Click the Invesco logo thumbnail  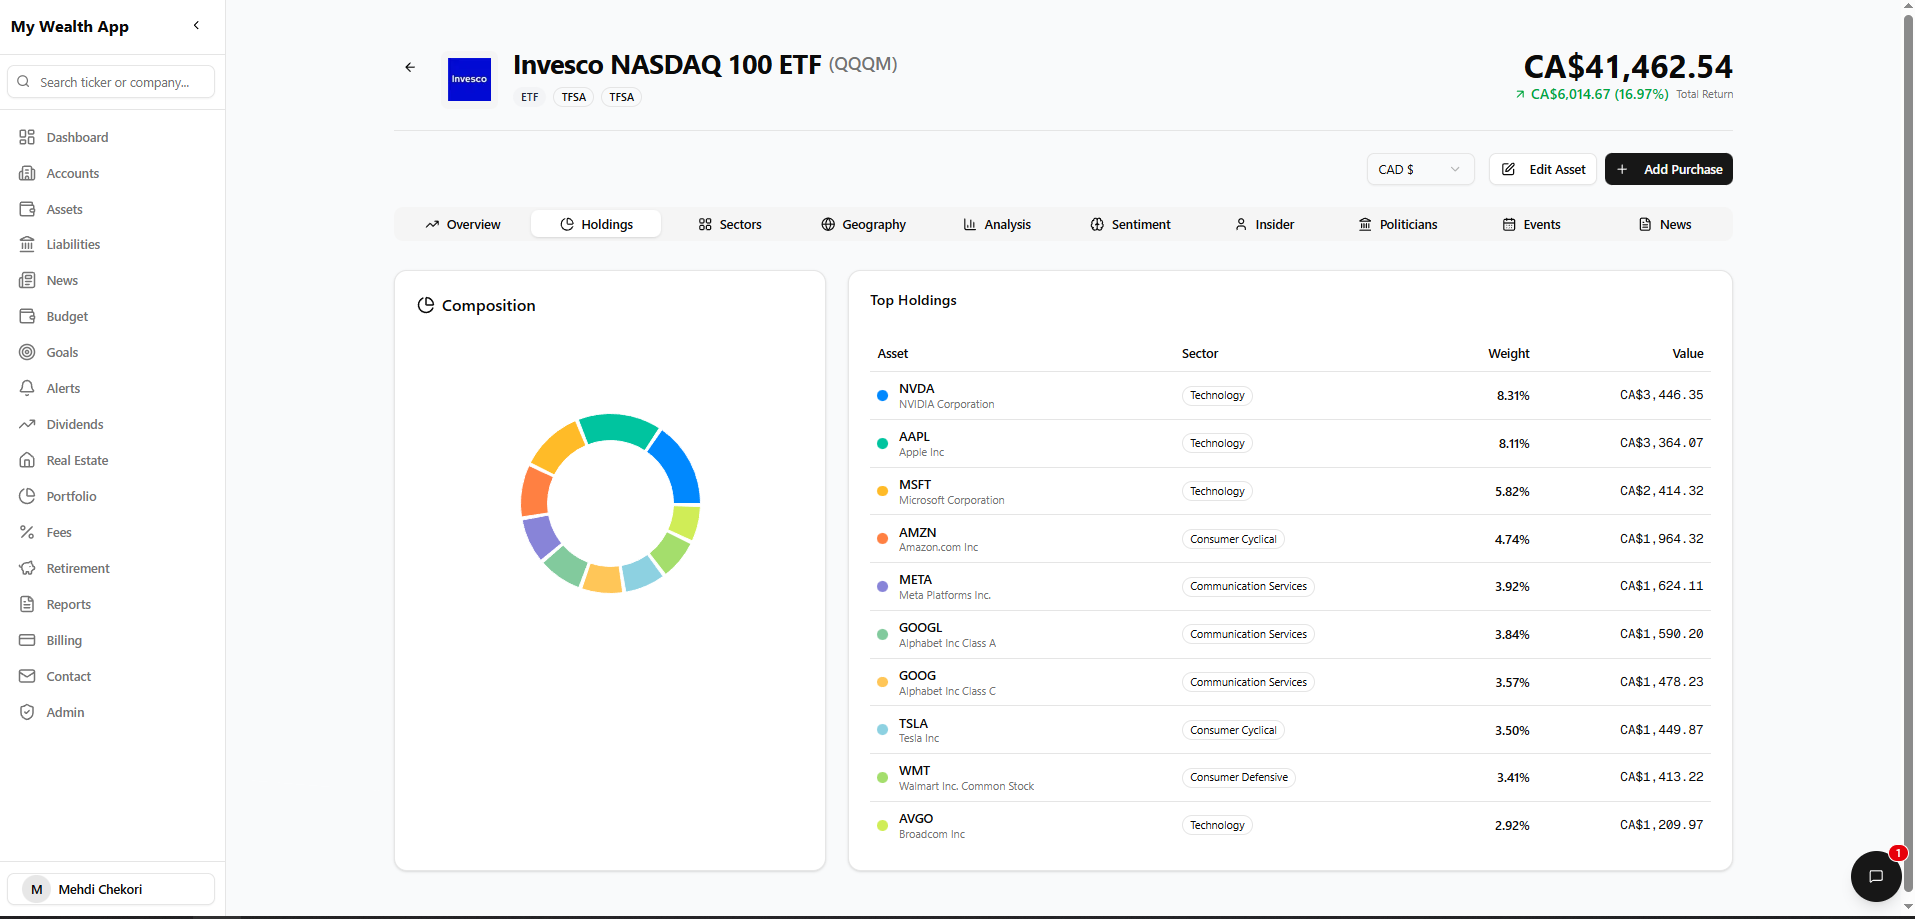(469, 79)
